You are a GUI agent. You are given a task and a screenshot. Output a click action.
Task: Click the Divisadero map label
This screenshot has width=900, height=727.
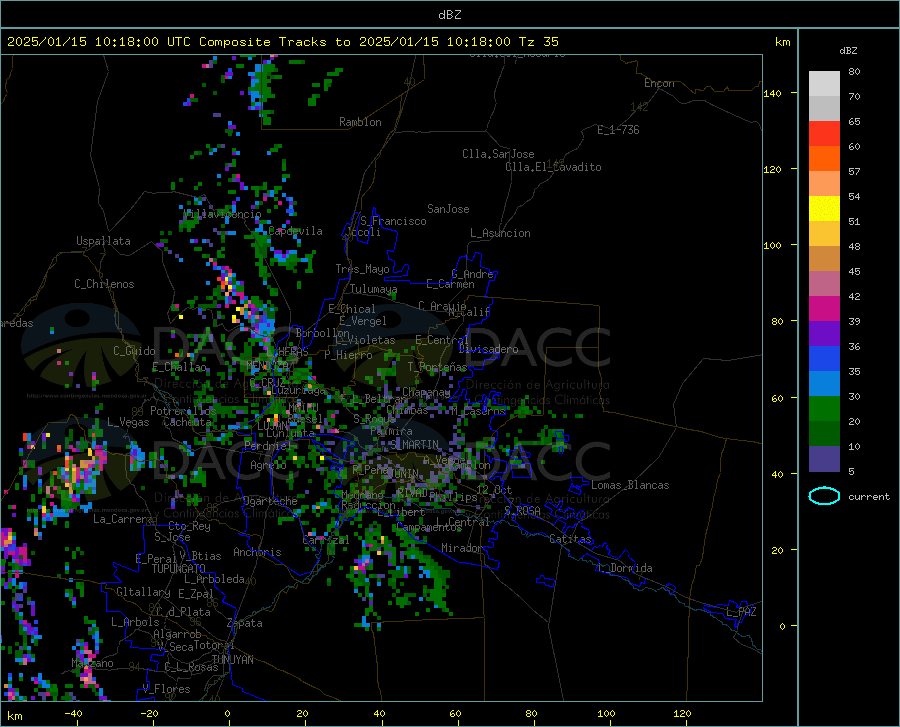click(488, 349)
